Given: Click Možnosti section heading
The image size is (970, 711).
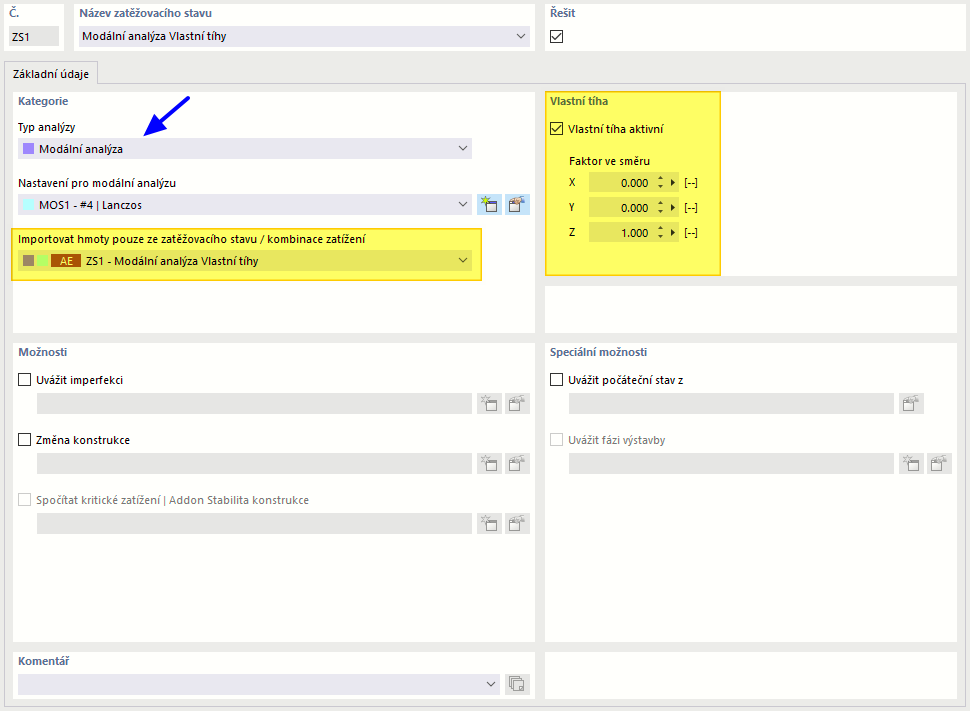Looking at the screenshot, I should click(x=43, y=351).
